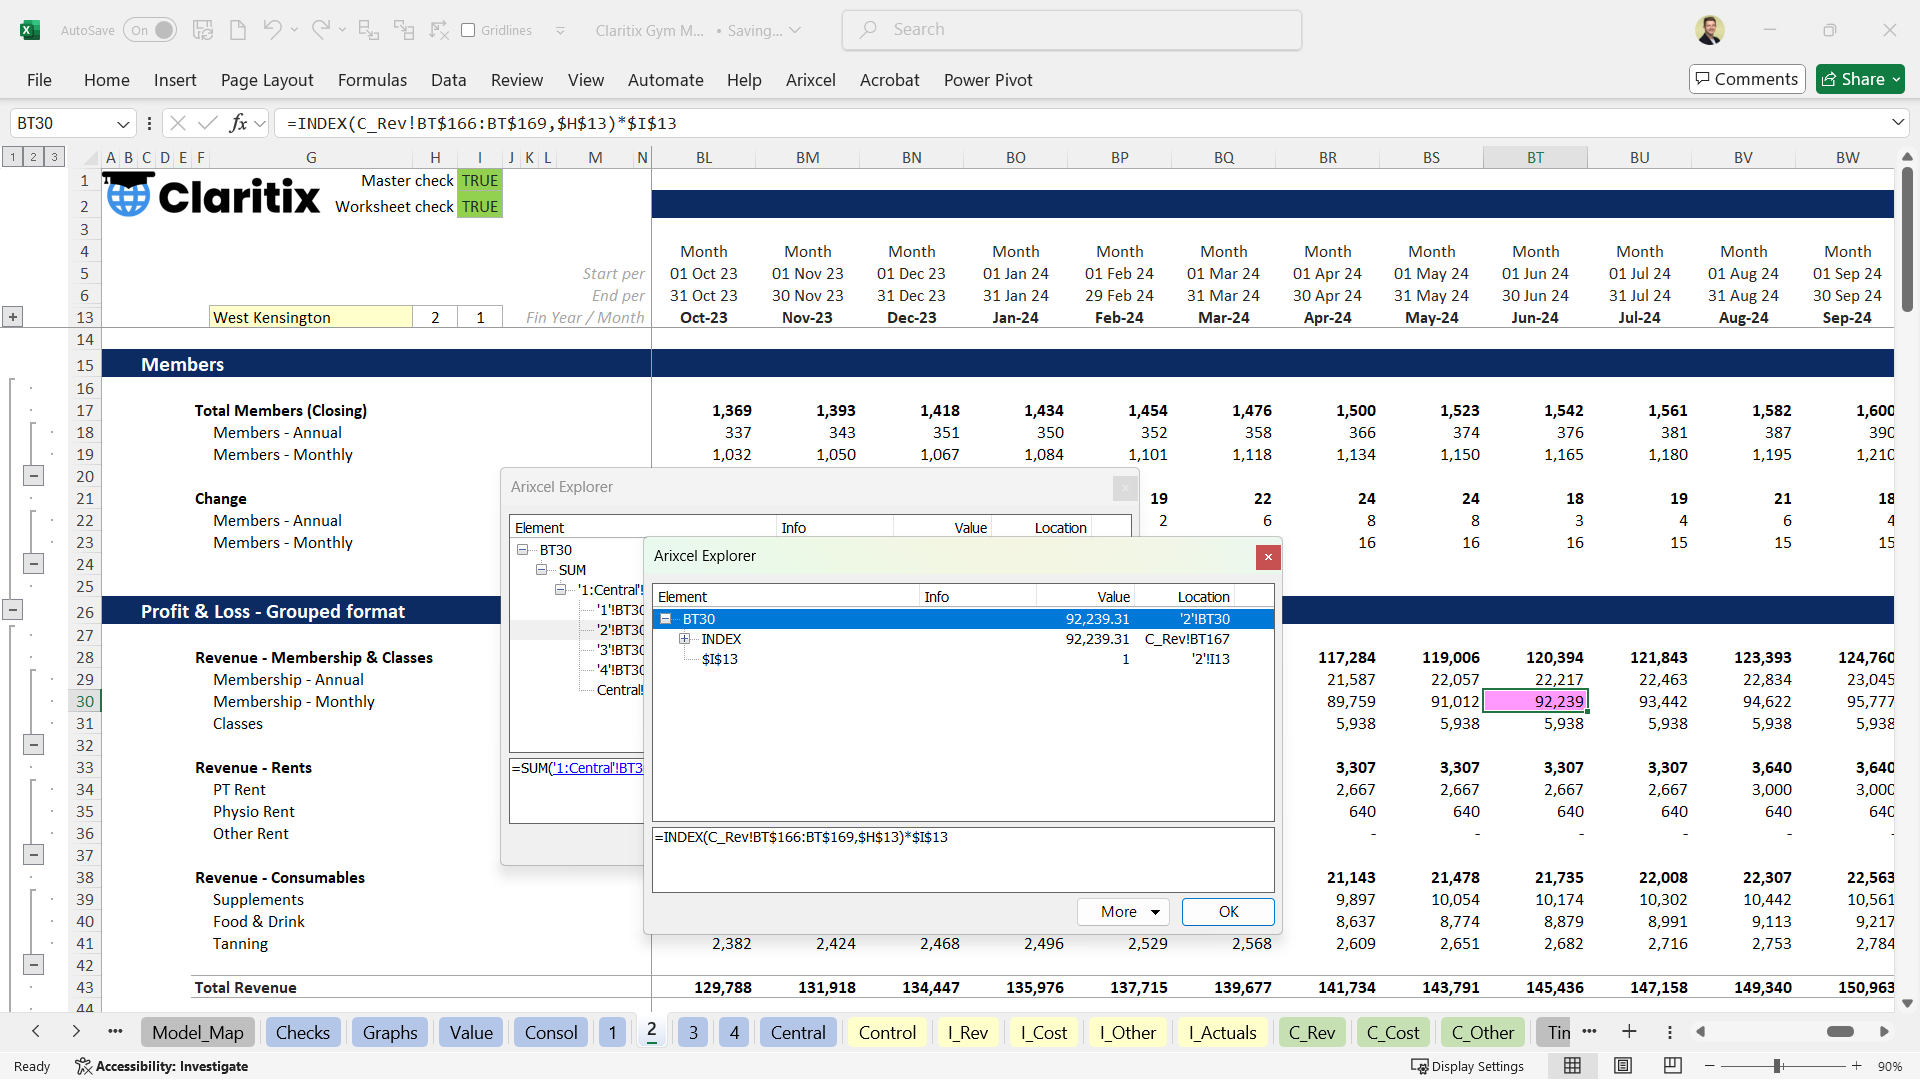Screen dimensions: 1920x1080
Task: Switch to Page Layout view in status bar
Action: click(1623, 1066)
